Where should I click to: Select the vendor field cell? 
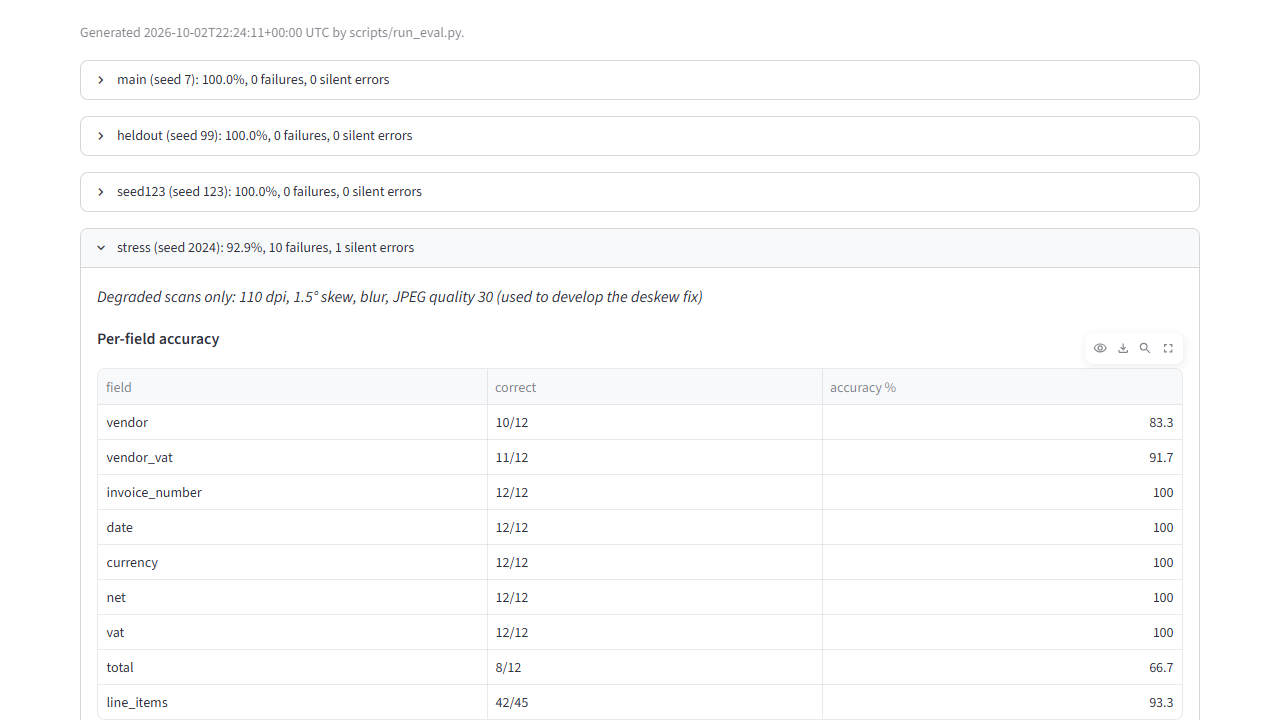[292, 422]
